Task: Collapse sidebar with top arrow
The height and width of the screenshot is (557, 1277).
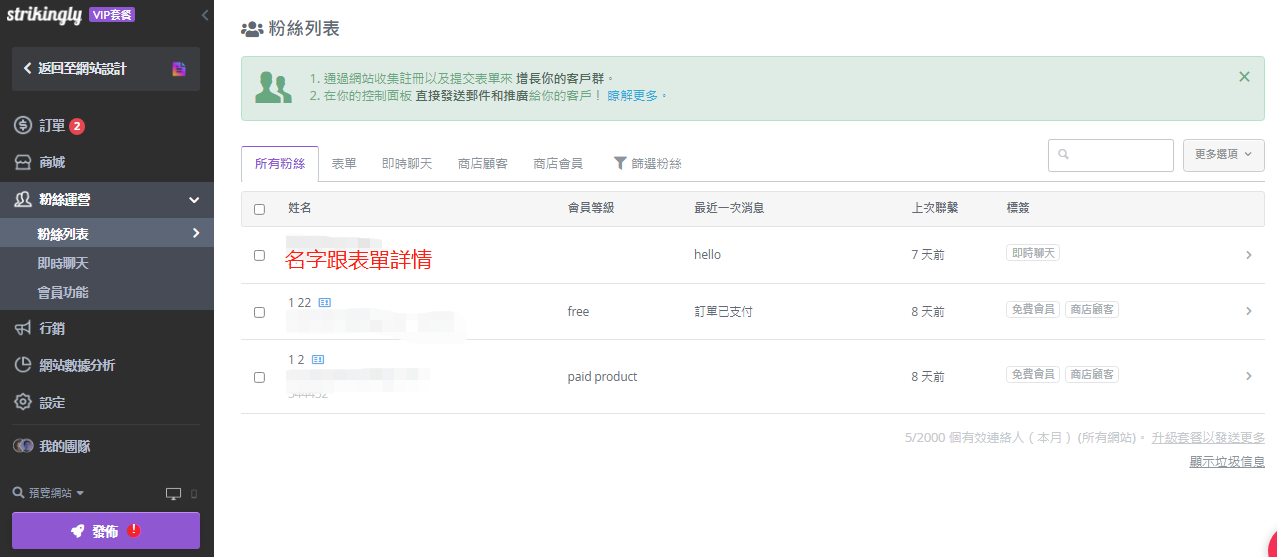Action: click(205, 15)
